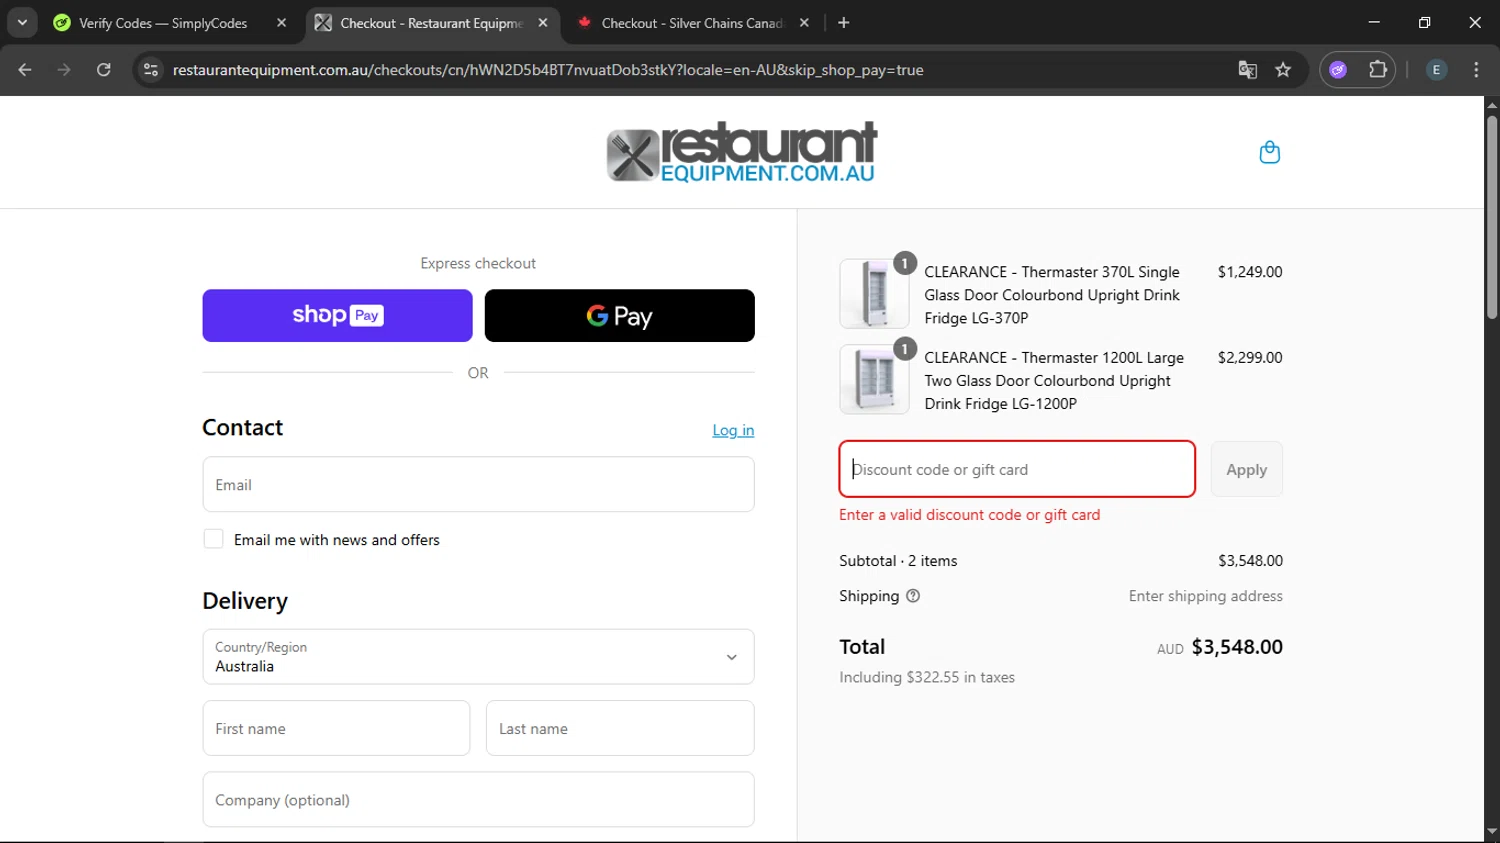Minimize the browser window
Screen dimensions: 1500x843
[1374, 22]
